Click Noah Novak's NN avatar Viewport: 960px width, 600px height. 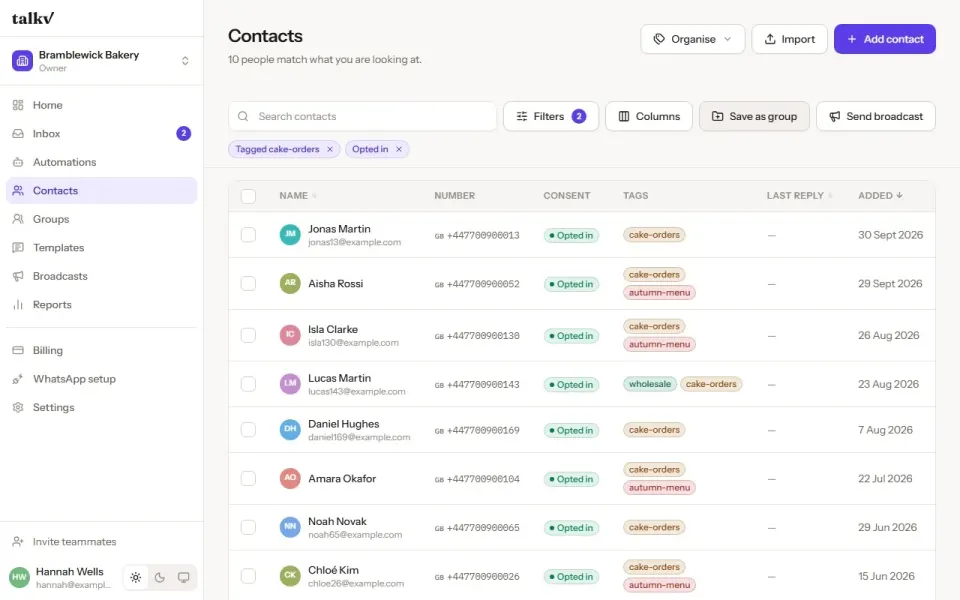pos(290,527)
